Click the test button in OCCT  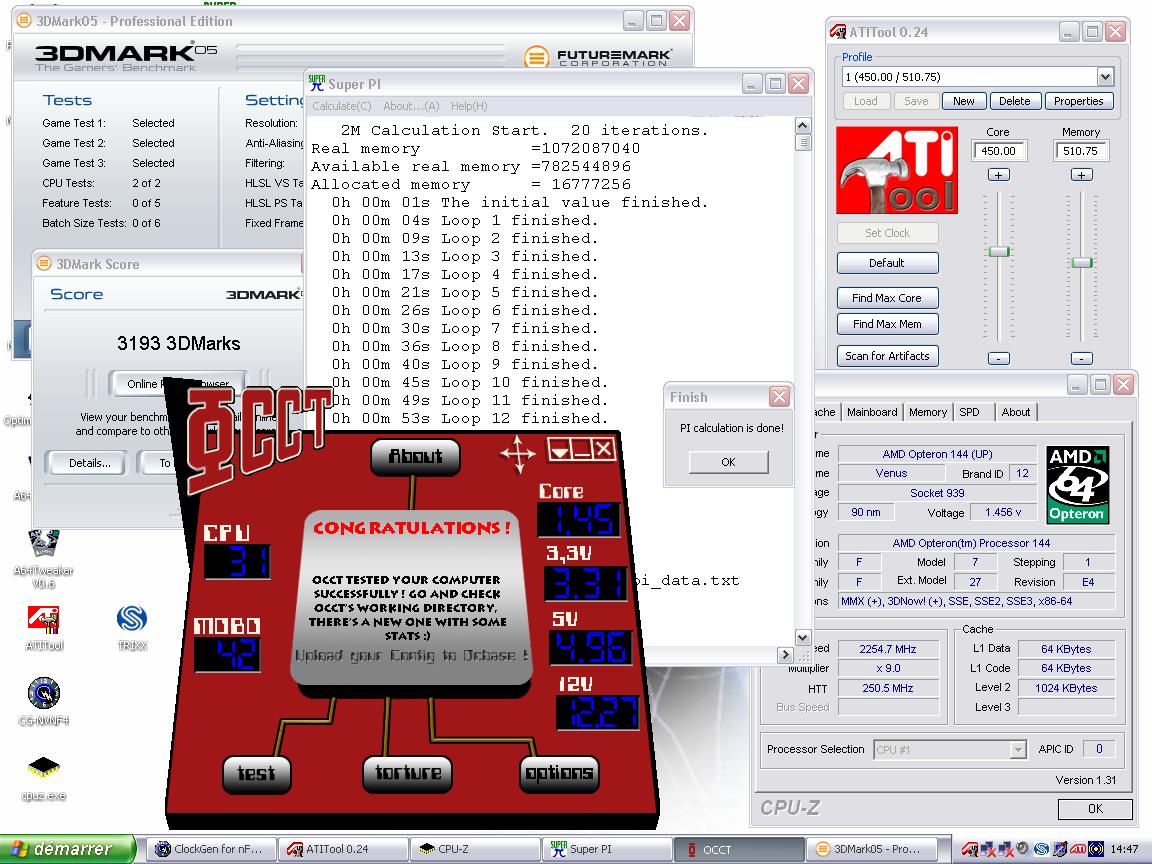coord(256,774)
